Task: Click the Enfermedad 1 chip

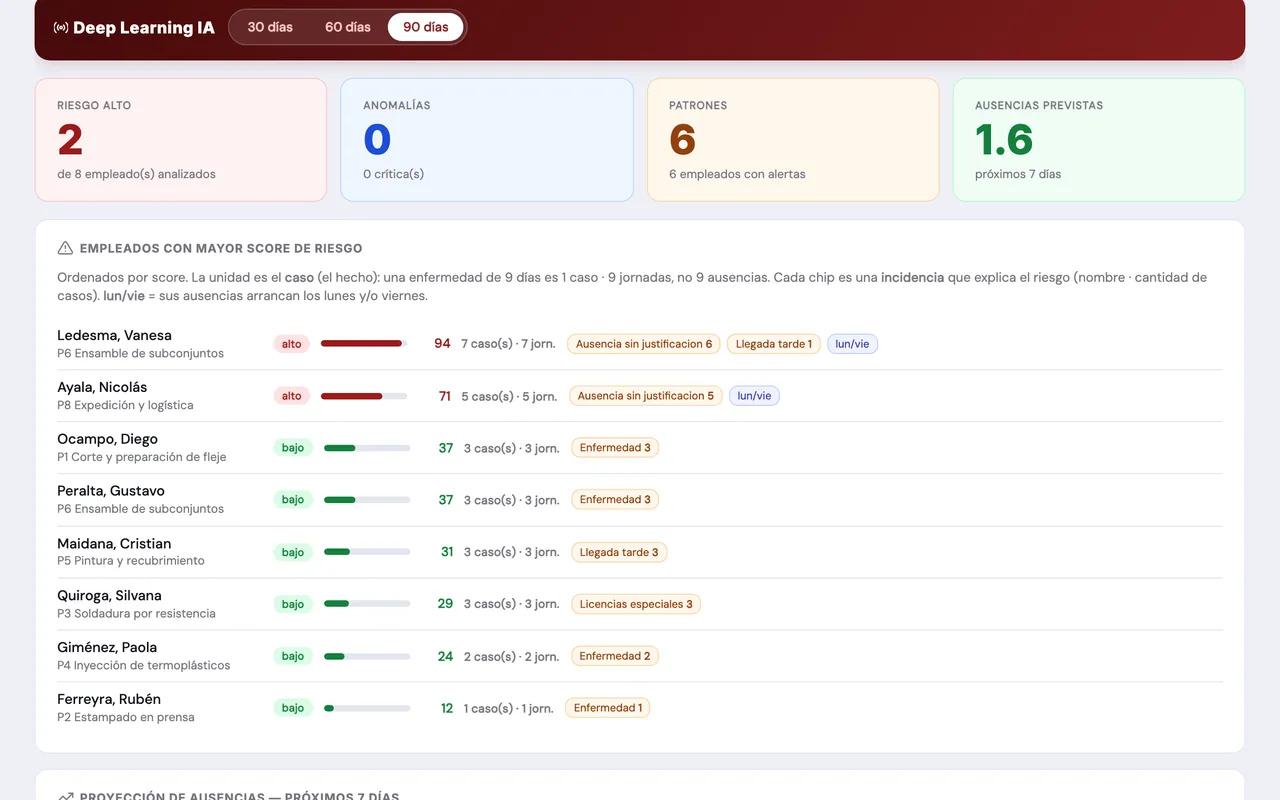Action: click(x=608, y=708)
